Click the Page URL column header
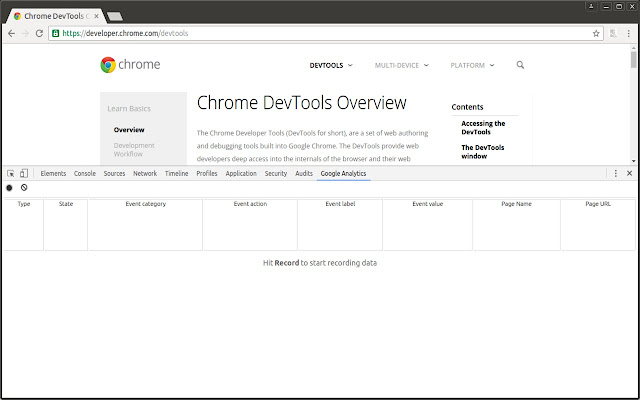The height and width of the screenshot is (400, 640). [x=598, y=204]
